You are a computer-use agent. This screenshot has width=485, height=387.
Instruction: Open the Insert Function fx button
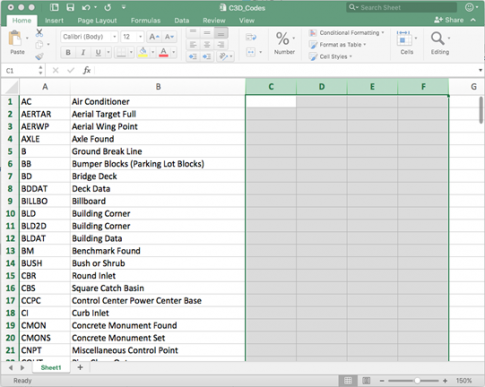87,70
